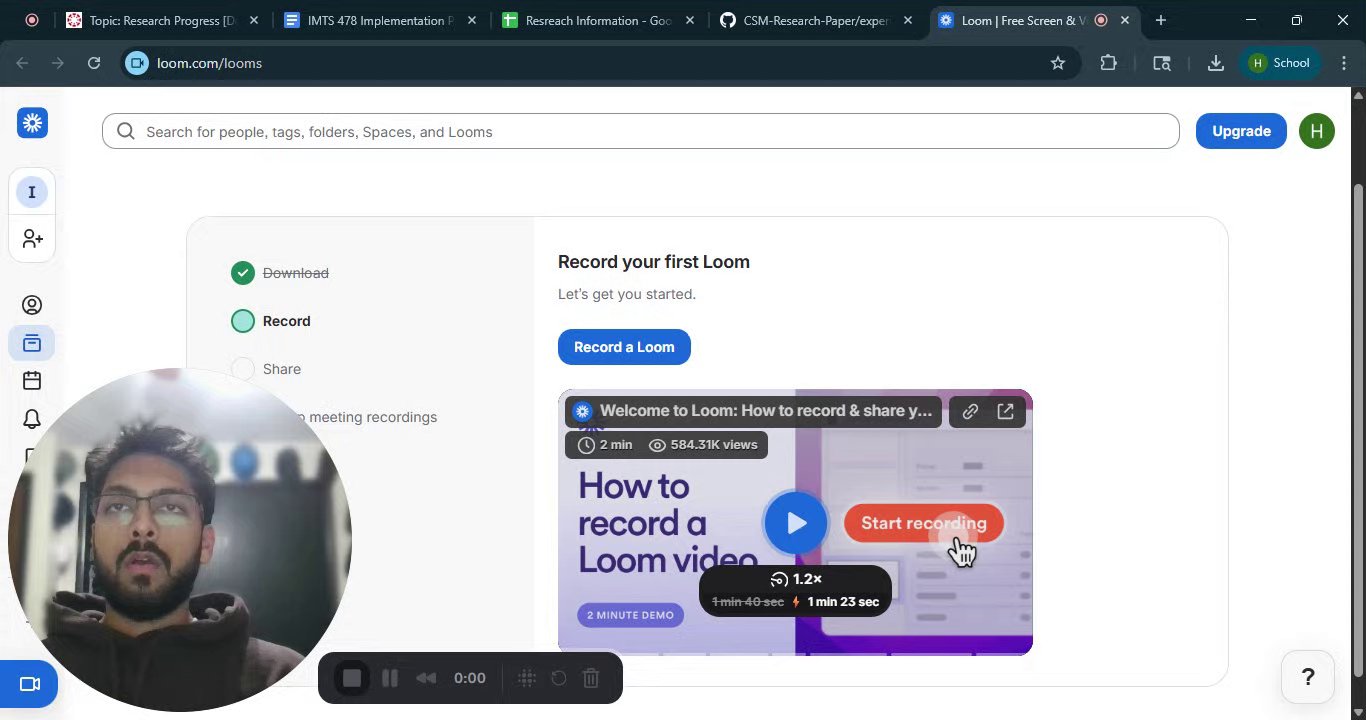Viewport: 1366px width, 720px height.
Task: Click the page vertical scrollbar
Action: click(1358, 430)
